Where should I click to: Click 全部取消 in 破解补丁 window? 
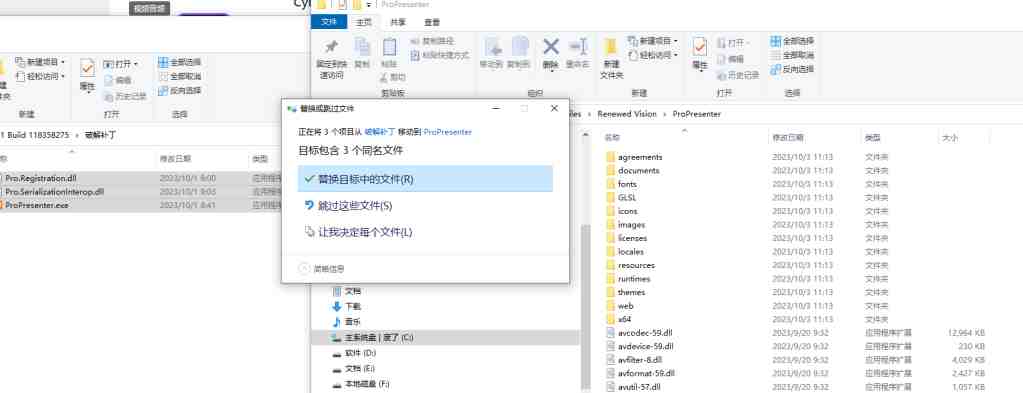[179, 76]
